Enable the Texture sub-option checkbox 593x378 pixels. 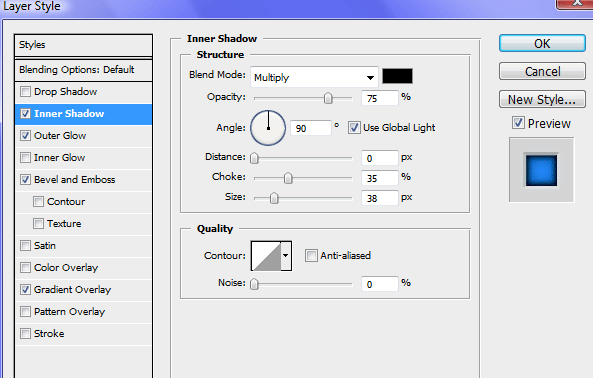pos(38,223)
